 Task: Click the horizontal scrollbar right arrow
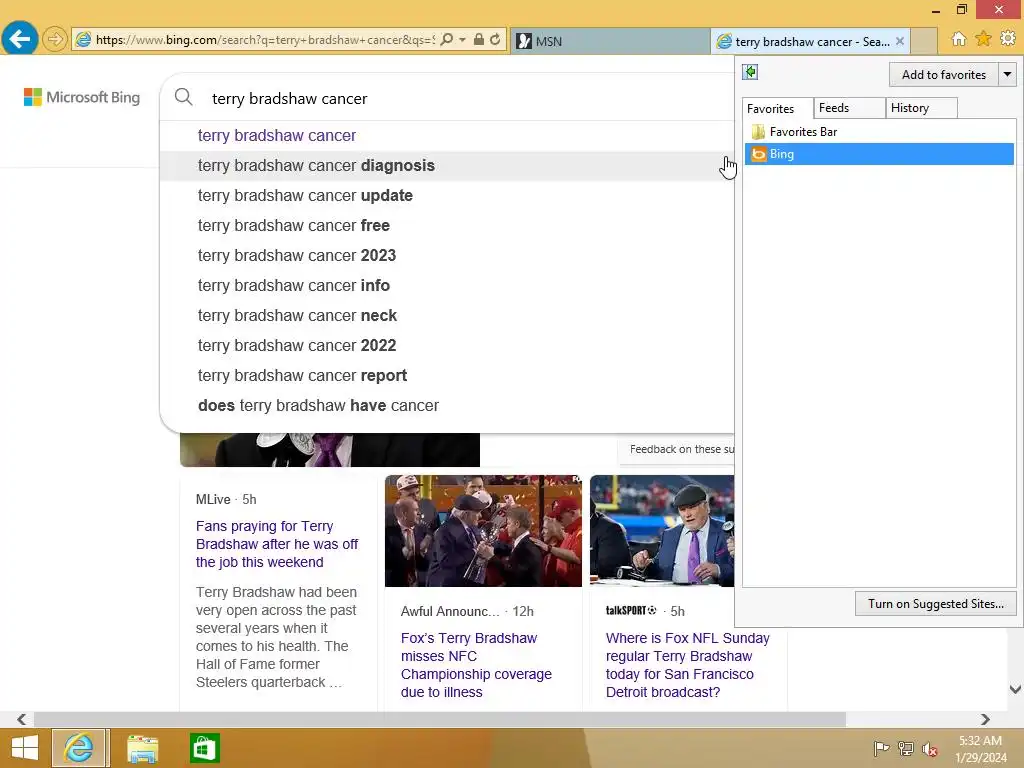(985, 719)
